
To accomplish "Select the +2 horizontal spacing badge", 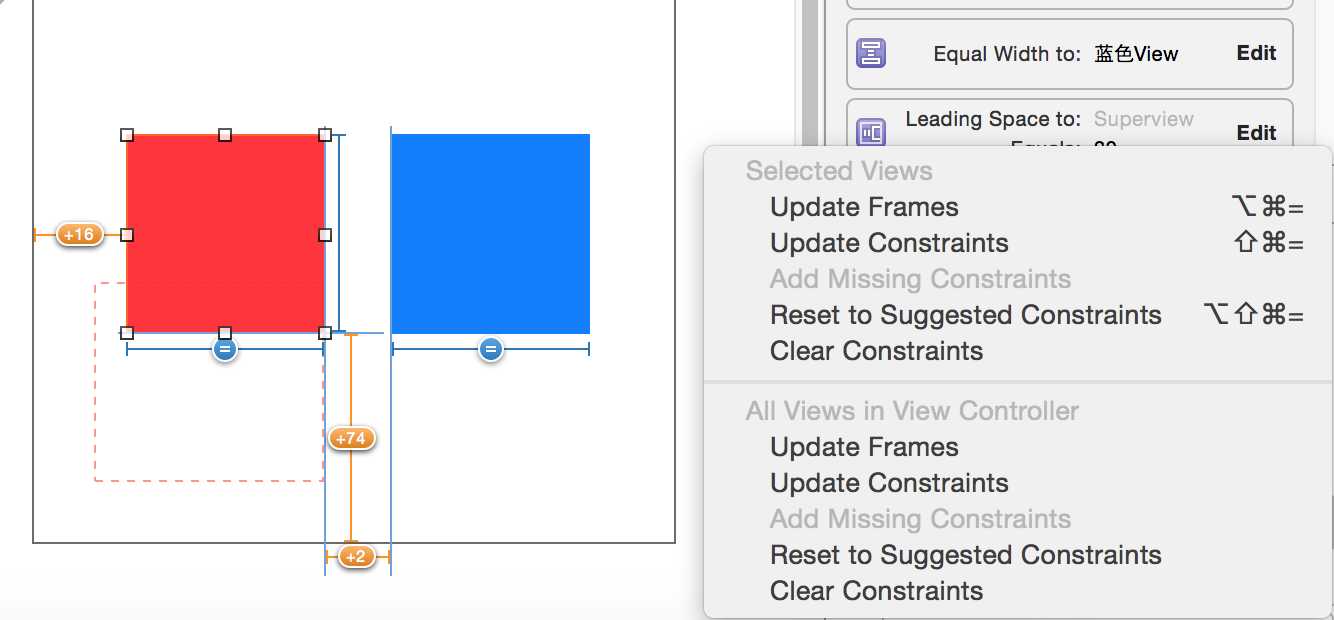I will coord(357,556).
